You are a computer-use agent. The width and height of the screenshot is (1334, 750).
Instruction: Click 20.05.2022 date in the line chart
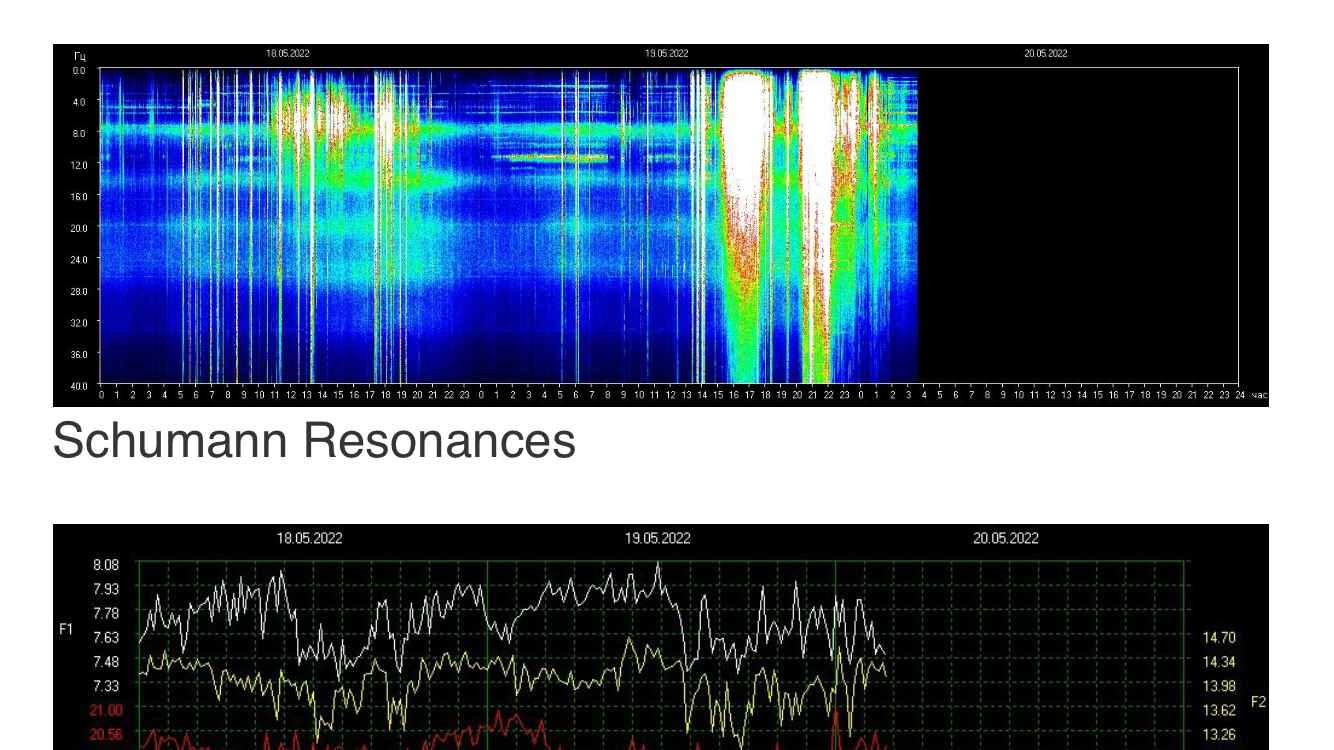point(1005,538)
